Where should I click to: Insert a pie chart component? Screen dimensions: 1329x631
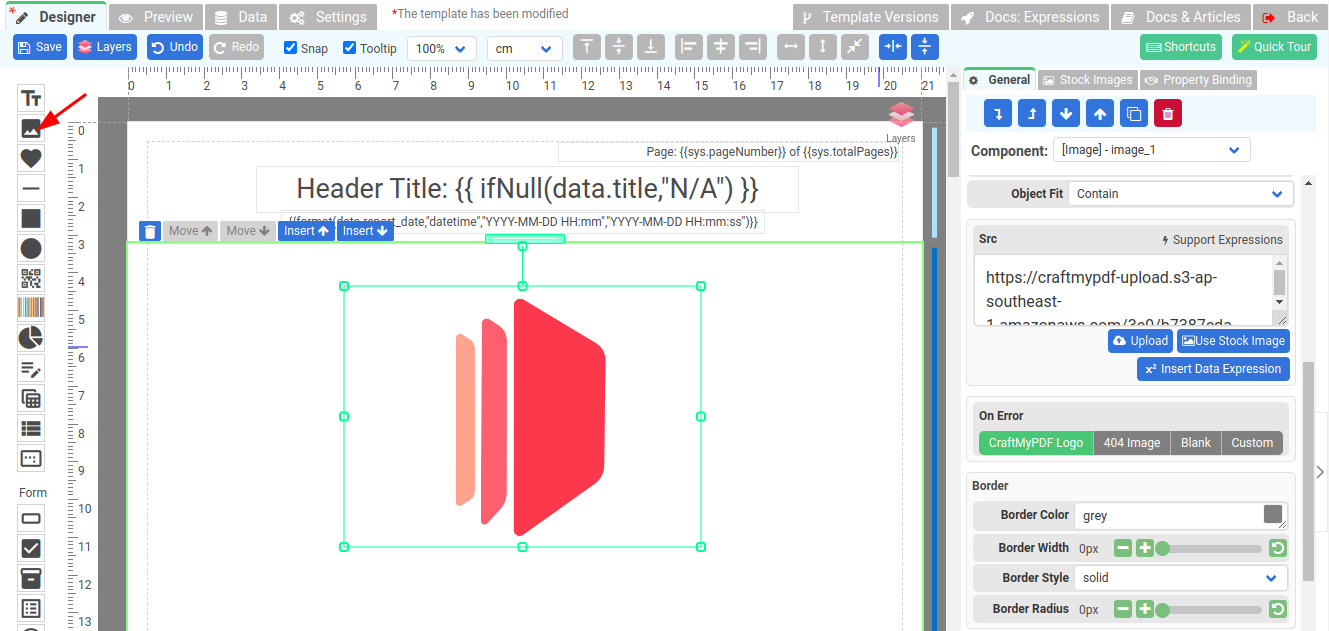click(x=31, y=338)
